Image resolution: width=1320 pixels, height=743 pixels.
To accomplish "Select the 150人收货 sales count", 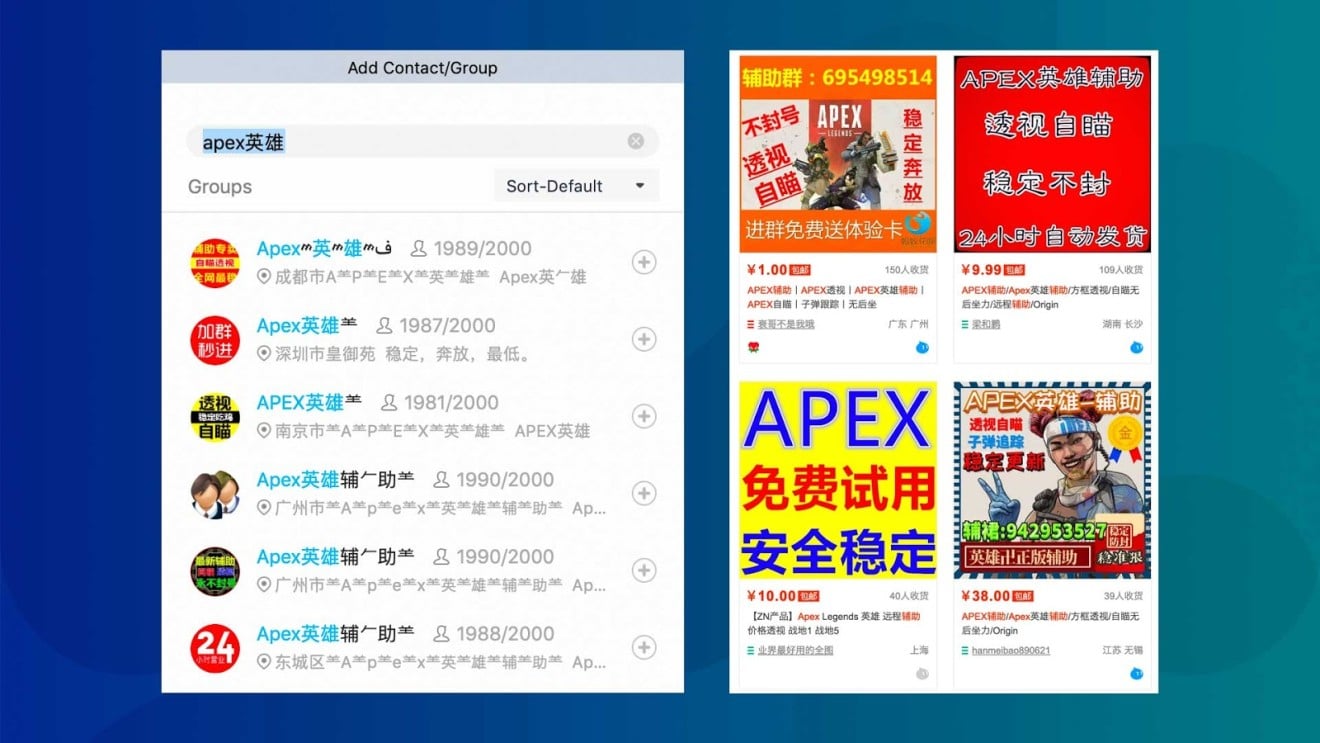I will 907,270.
